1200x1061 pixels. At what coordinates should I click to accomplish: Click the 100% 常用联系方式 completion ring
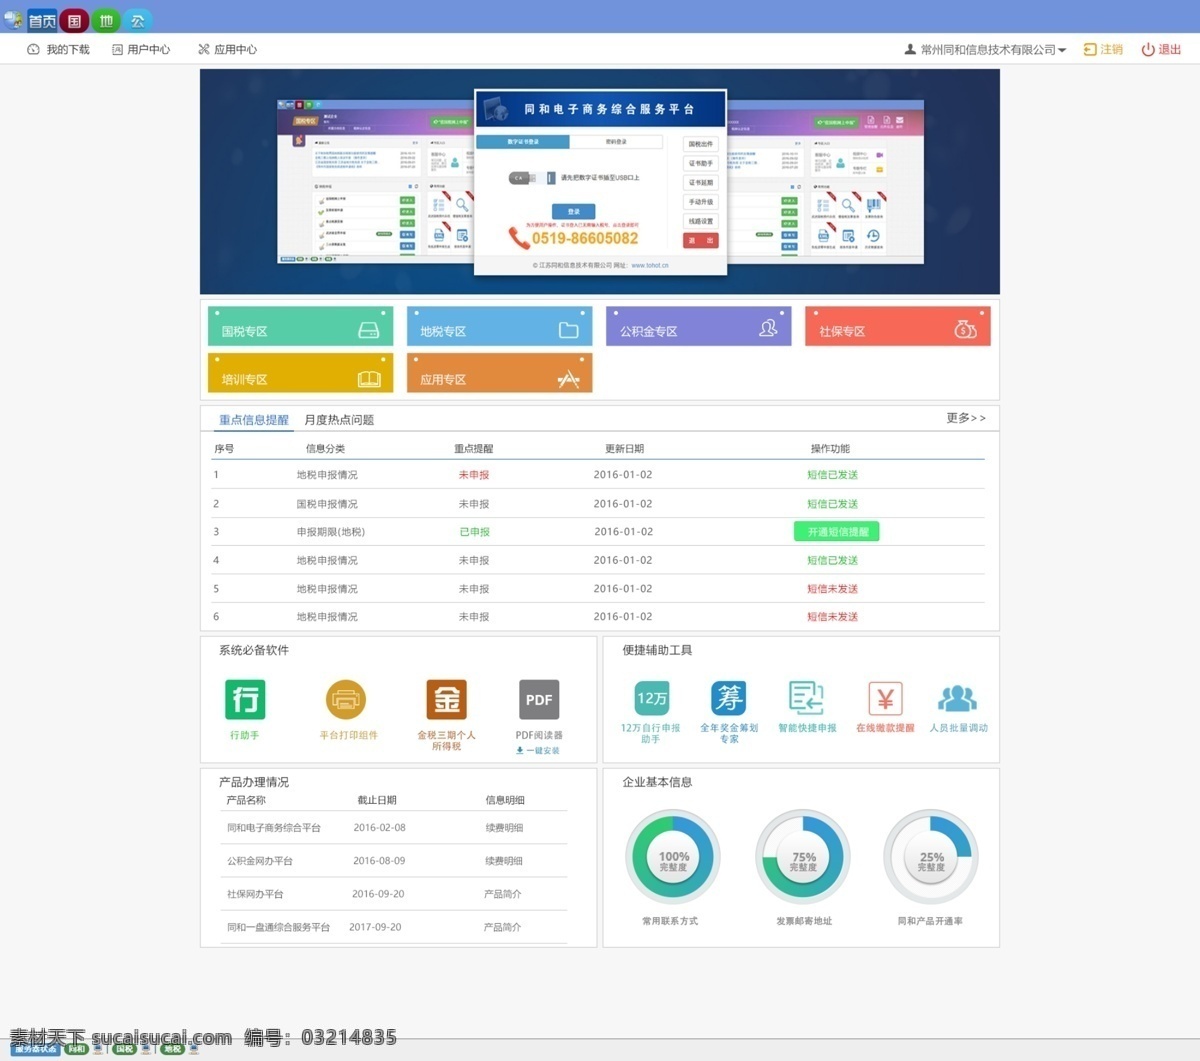click(673, 857)
